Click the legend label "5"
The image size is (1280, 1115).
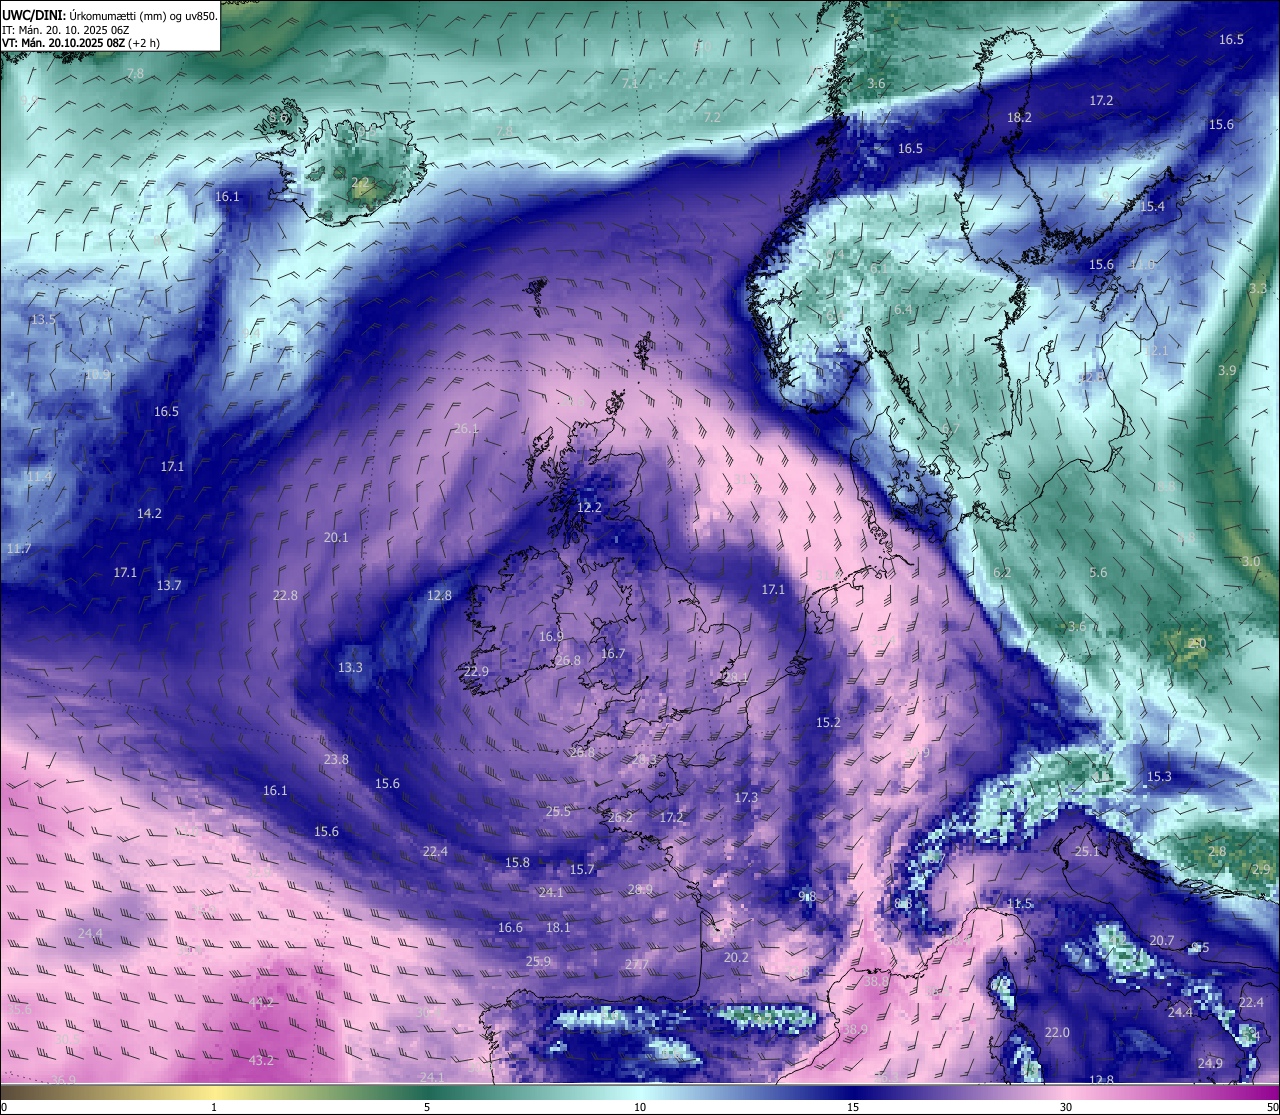pyautogui.click(x=427, y=1107)
